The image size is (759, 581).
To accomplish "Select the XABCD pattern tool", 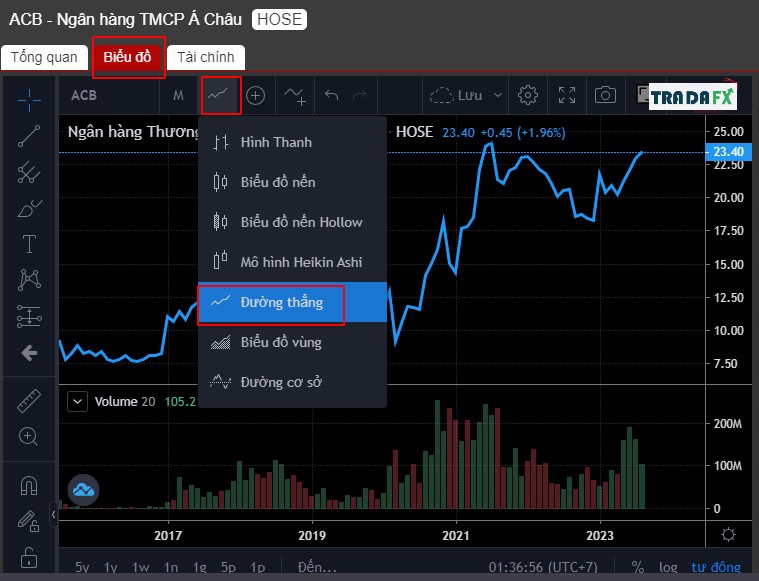I will 29,279.
